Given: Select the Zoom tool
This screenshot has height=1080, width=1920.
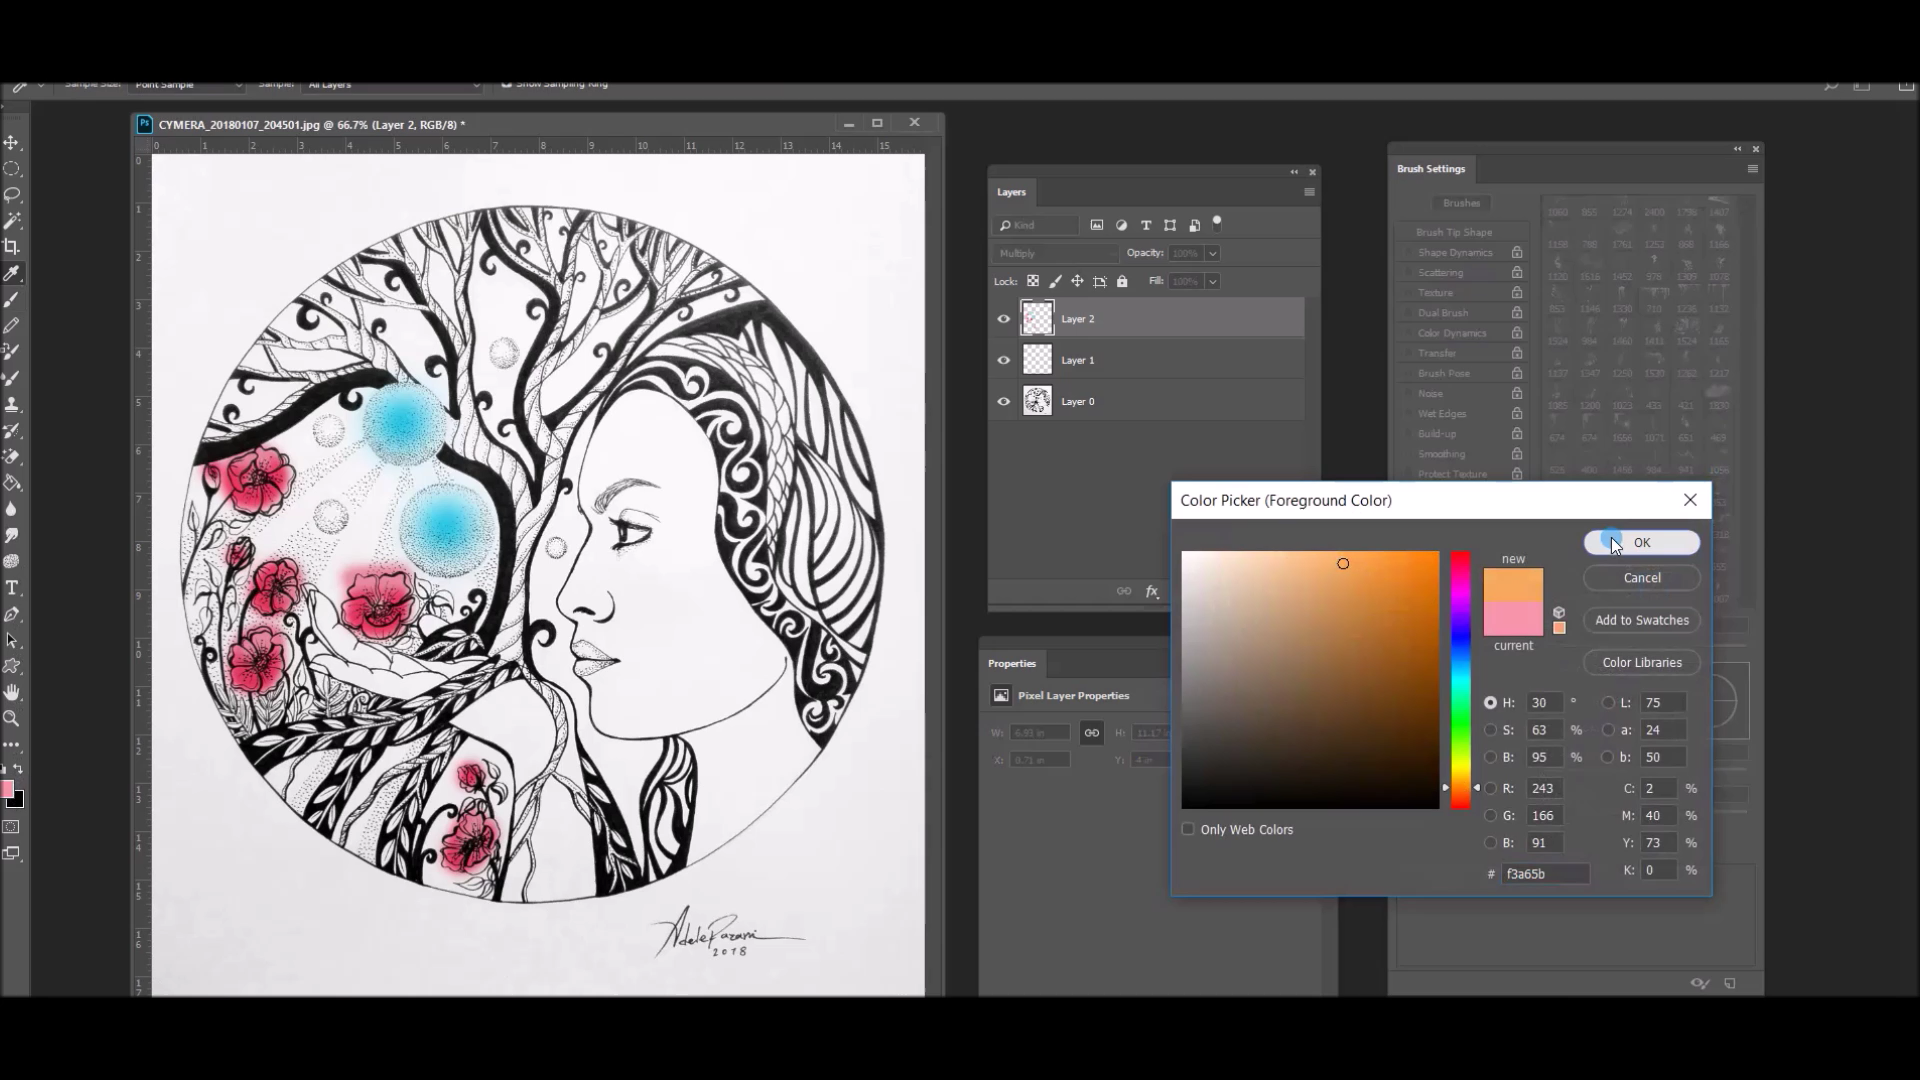Looking at the screenshot, I should point(12,718).
